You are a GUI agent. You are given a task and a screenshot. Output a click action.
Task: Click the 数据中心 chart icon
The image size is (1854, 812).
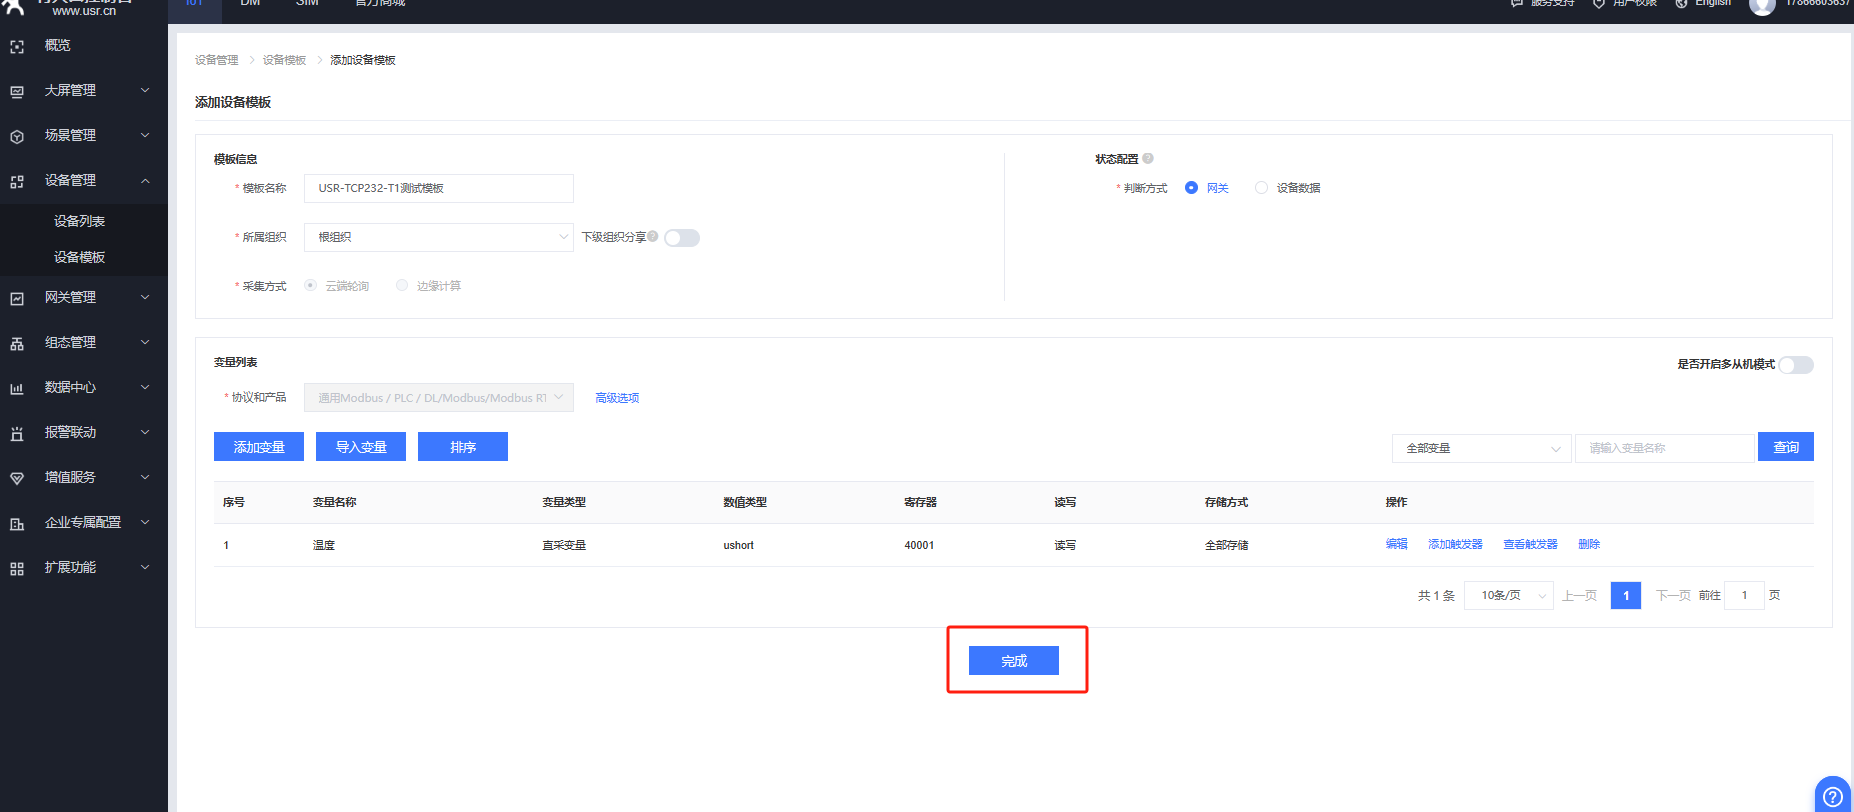[x=17, y=388]
